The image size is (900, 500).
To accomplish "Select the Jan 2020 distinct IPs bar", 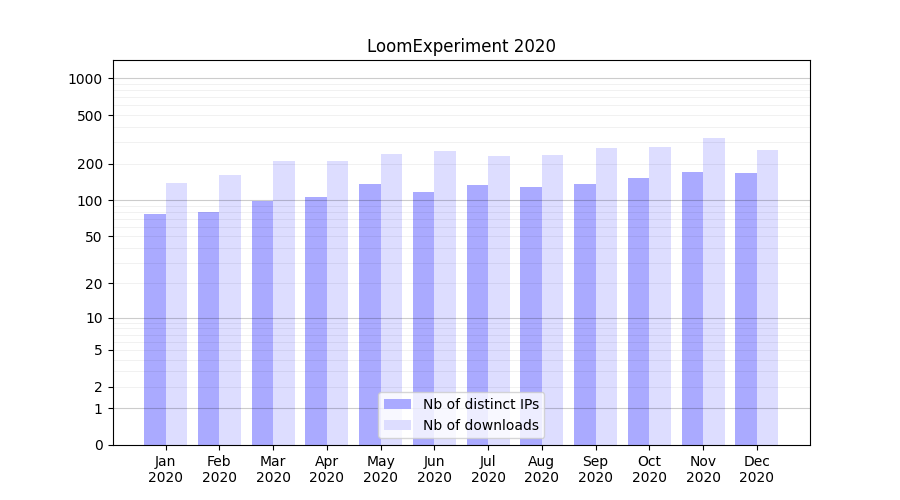I will (x=155, y=329).
